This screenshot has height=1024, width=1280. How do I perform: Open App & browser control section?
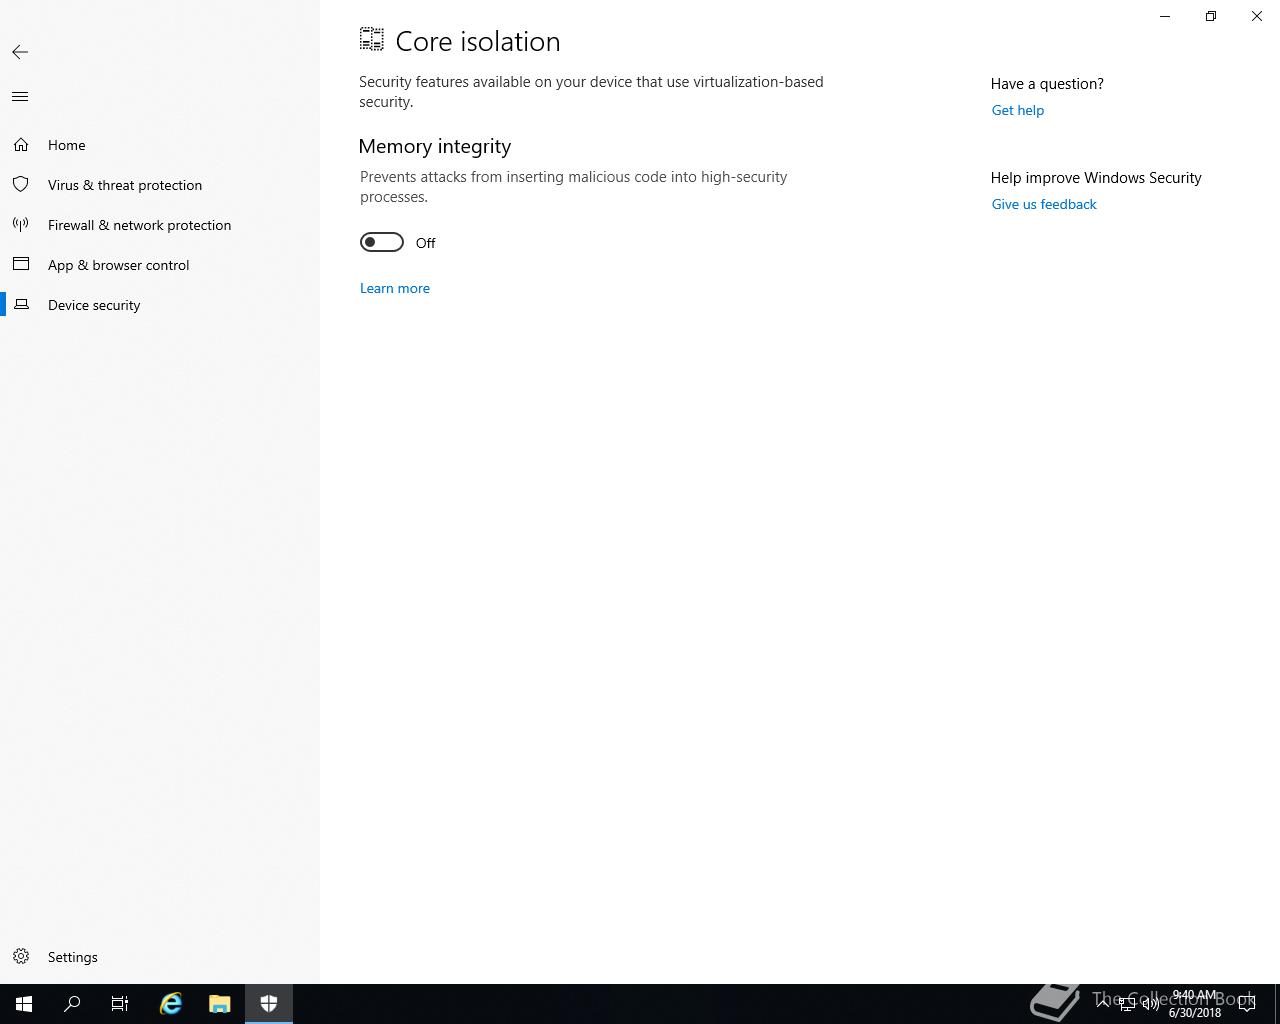[160, 265]
